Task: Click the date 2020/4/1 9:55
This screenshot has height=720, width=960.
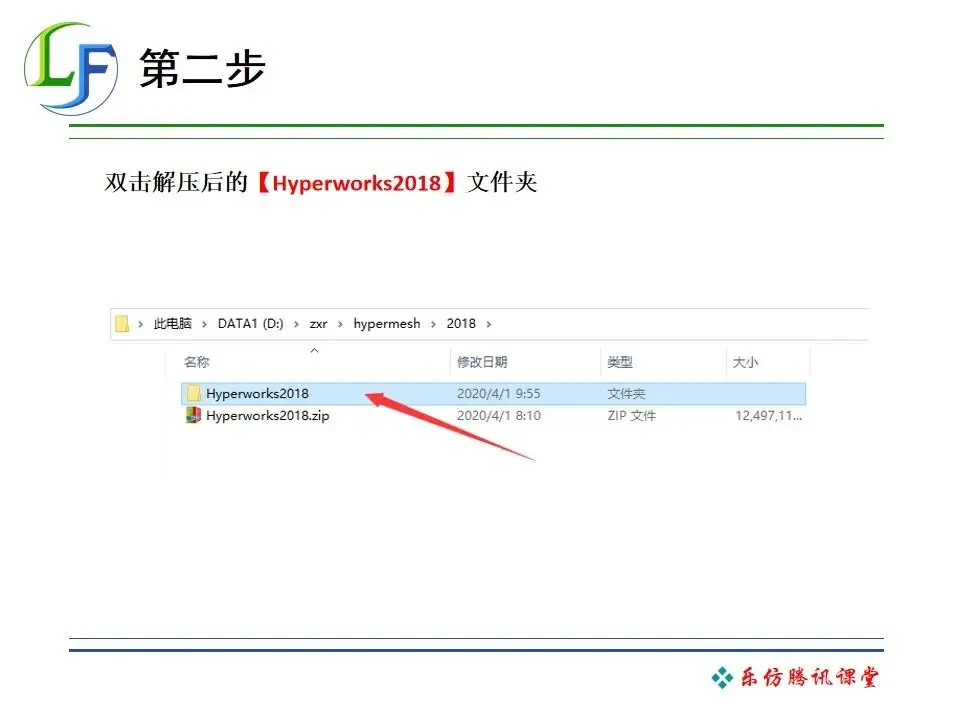Action: point(499,394)
